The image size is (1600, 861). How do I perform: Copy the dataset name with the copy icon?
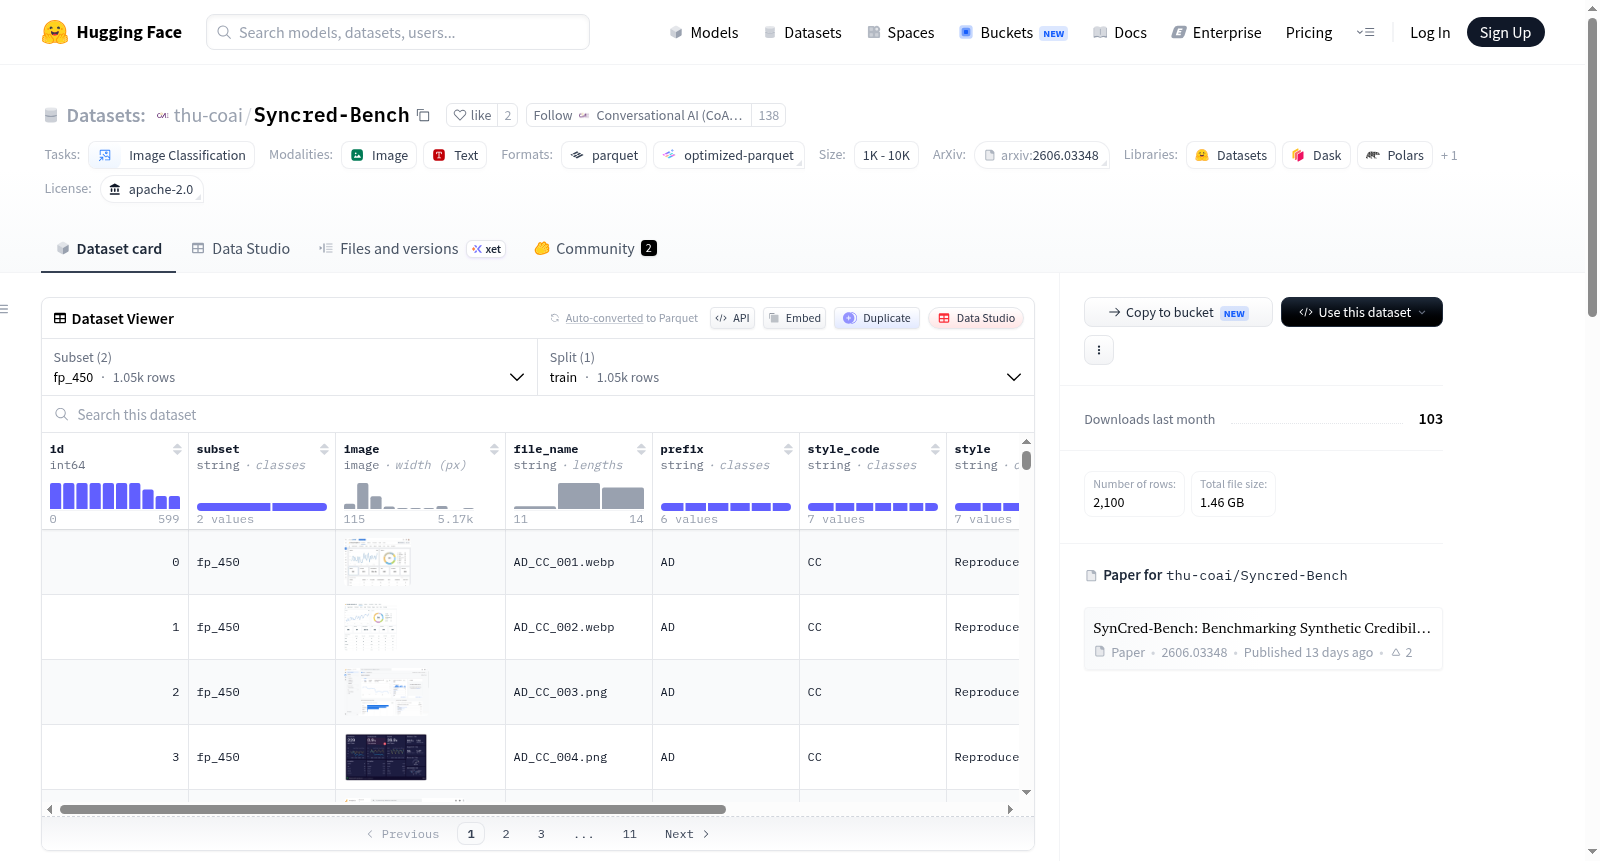(423, 115)
